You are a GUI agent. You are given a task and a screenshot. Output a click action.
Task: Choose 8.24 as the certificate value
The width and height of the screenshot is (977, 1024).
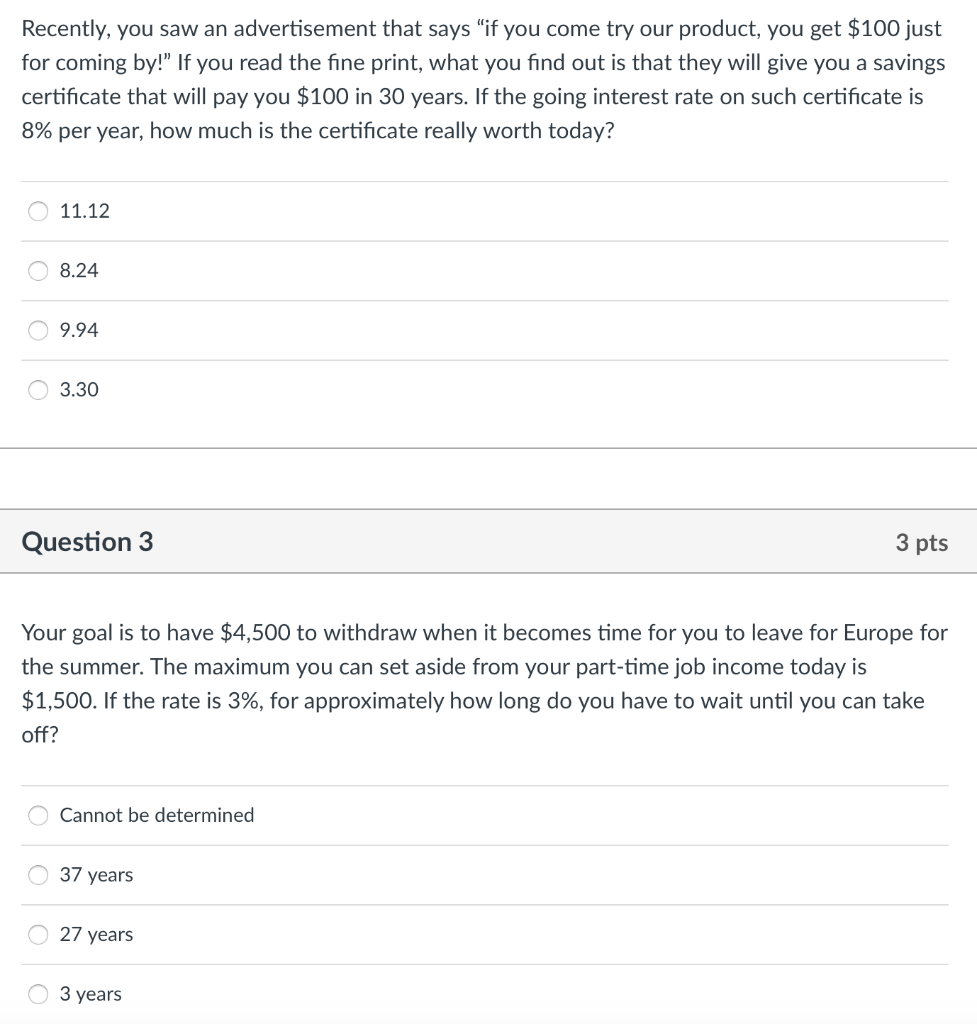coord(79,270)
